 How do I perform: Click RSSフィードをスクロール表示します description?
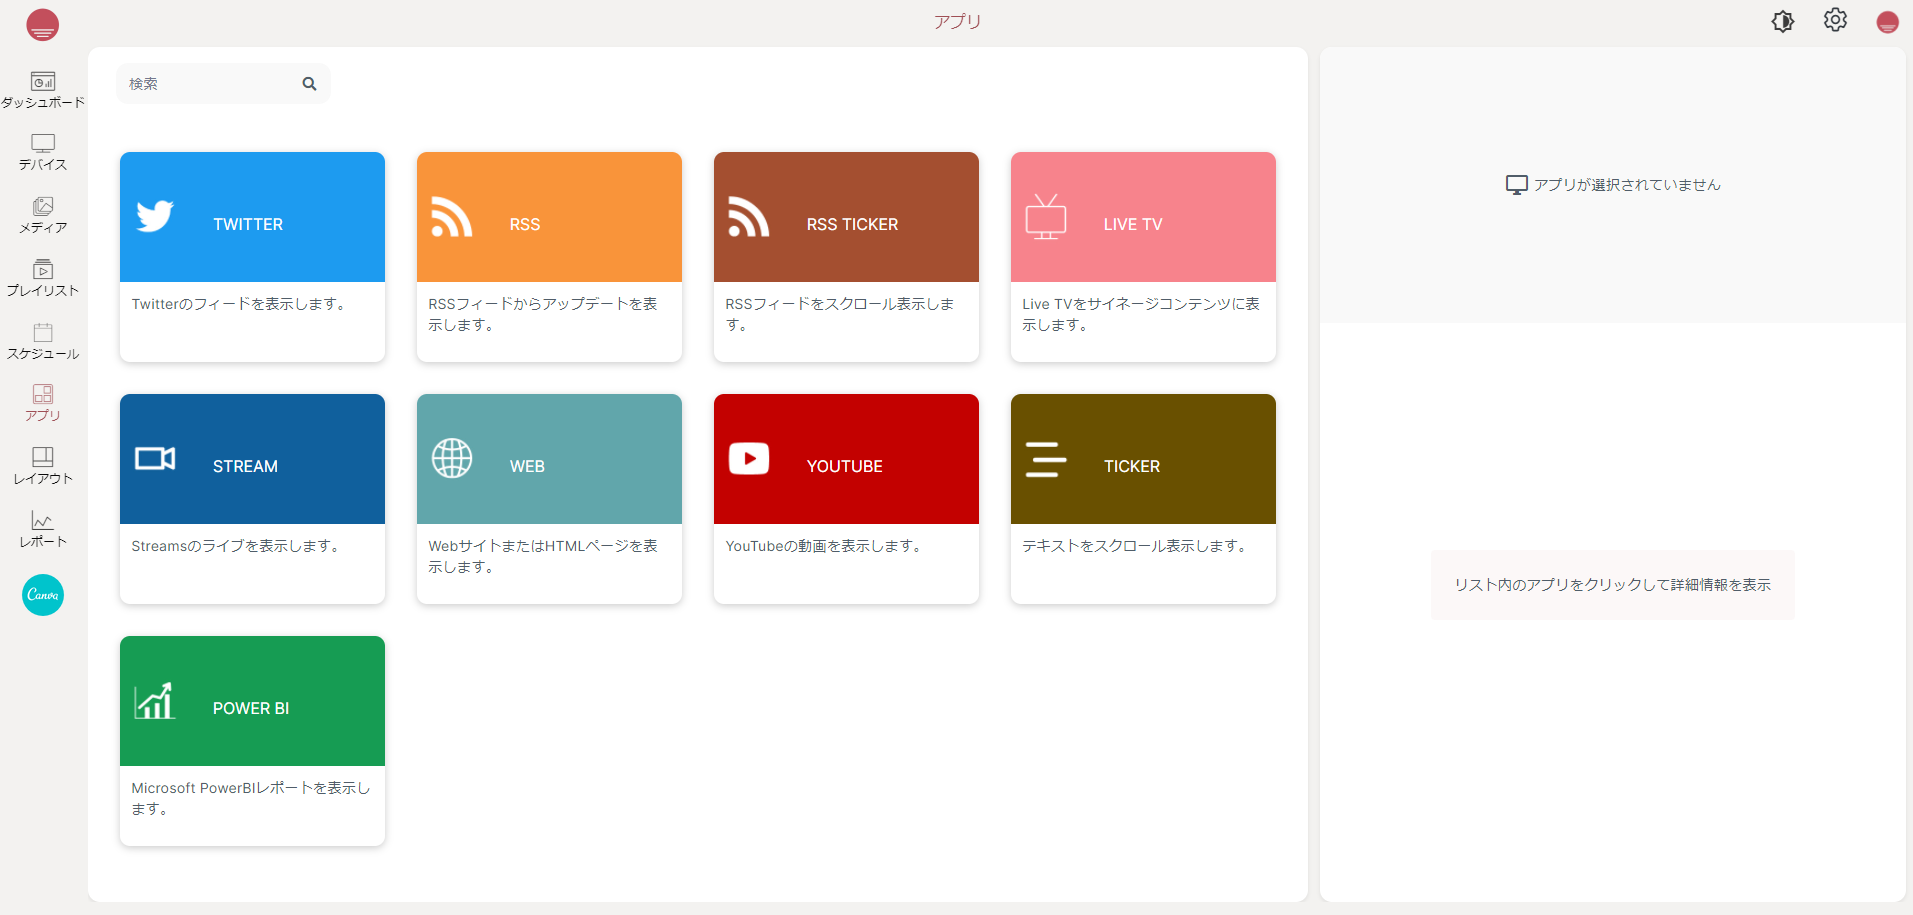(840, 314)
